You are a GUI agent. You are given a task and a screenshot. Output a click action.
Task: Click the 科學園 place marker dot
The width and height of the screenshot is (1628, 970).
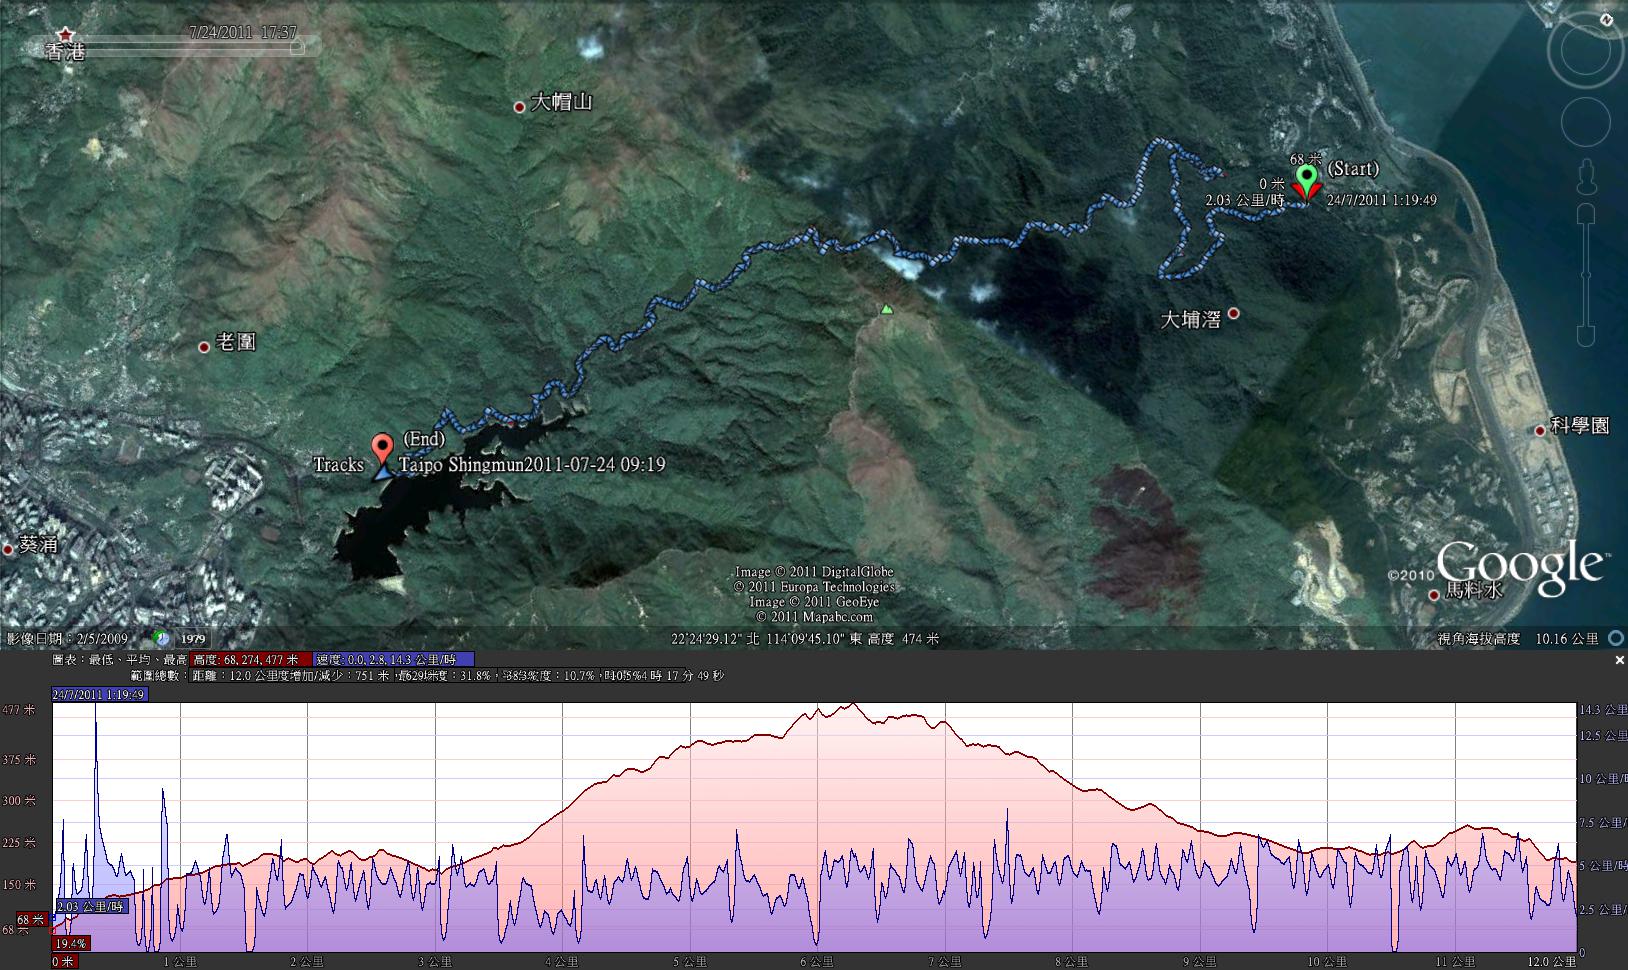[x=1541, y=431]
